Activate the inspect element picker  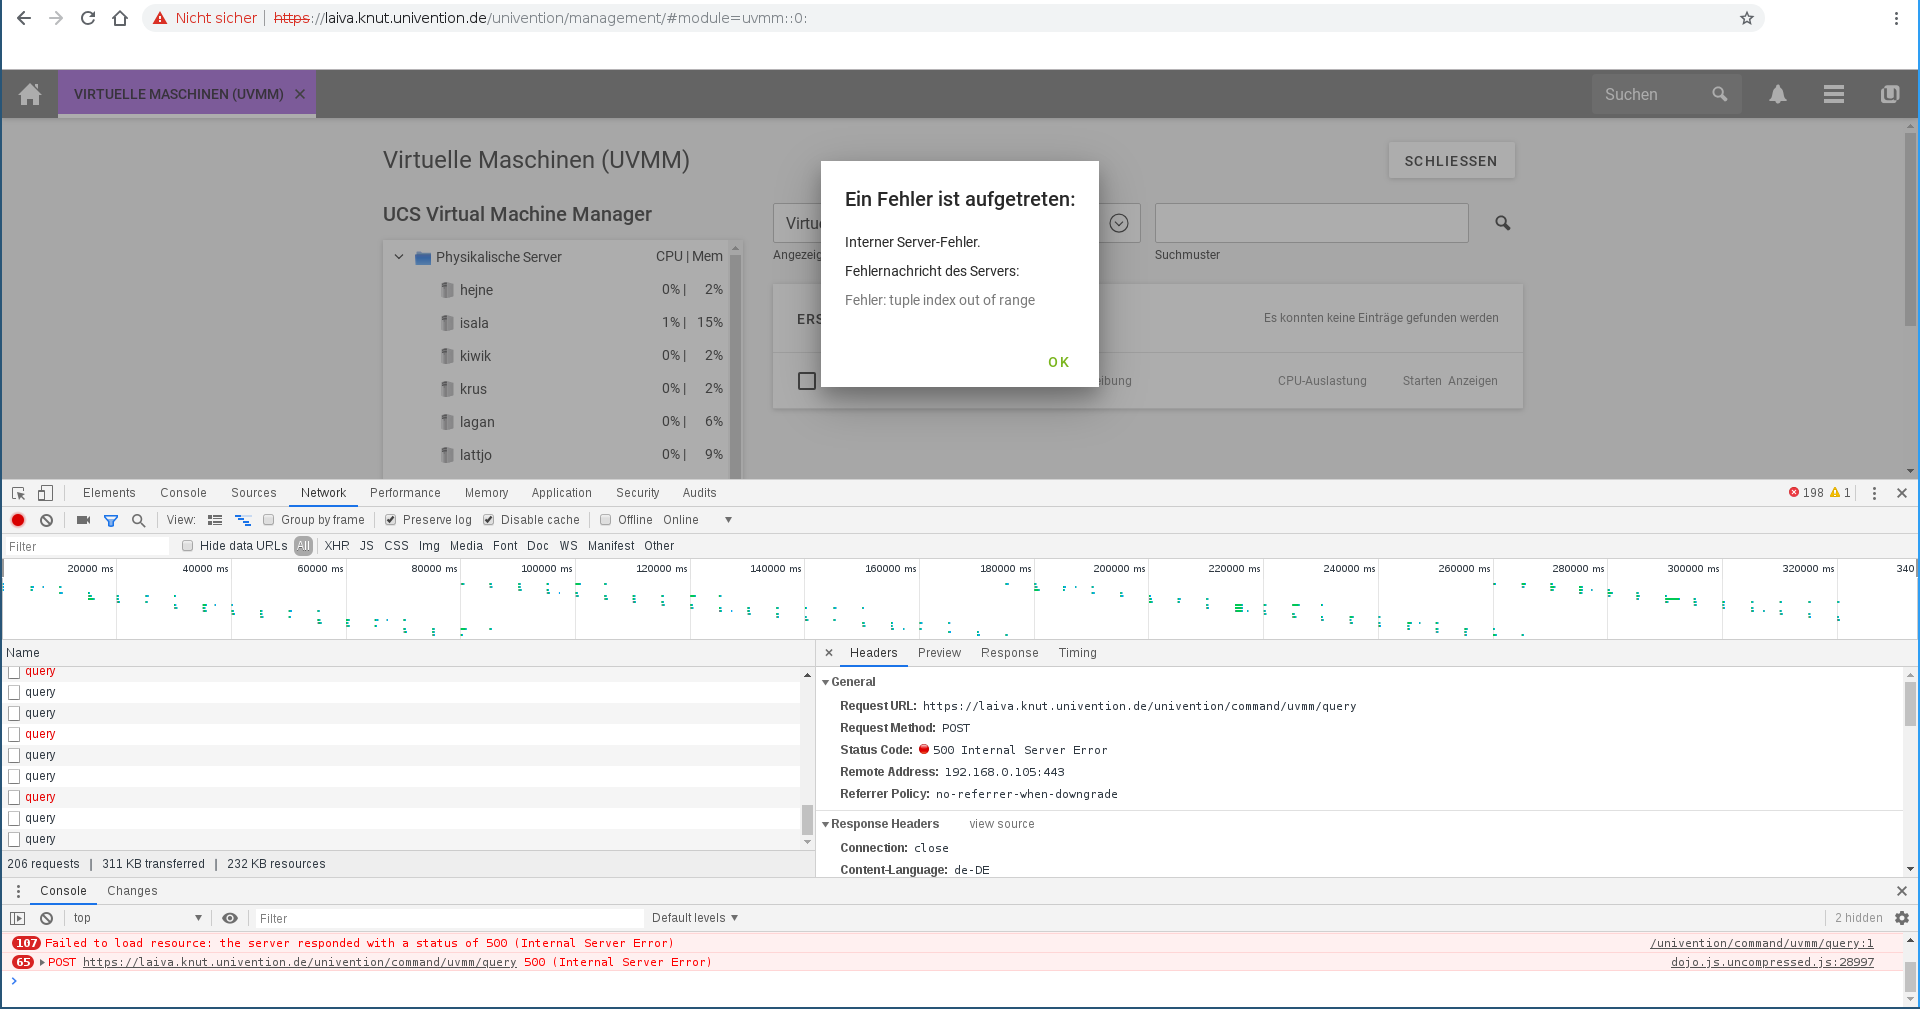coord(18,493)
